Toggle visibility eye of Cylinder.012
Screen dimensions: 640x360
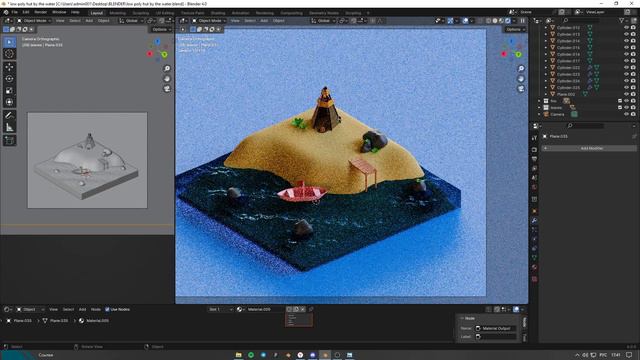pyautogui.click(x=627, y=28)
